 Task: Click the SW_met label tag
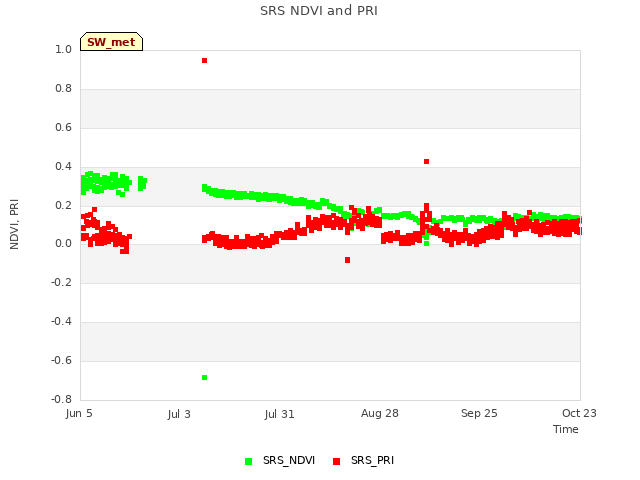(x=111, y=42)
